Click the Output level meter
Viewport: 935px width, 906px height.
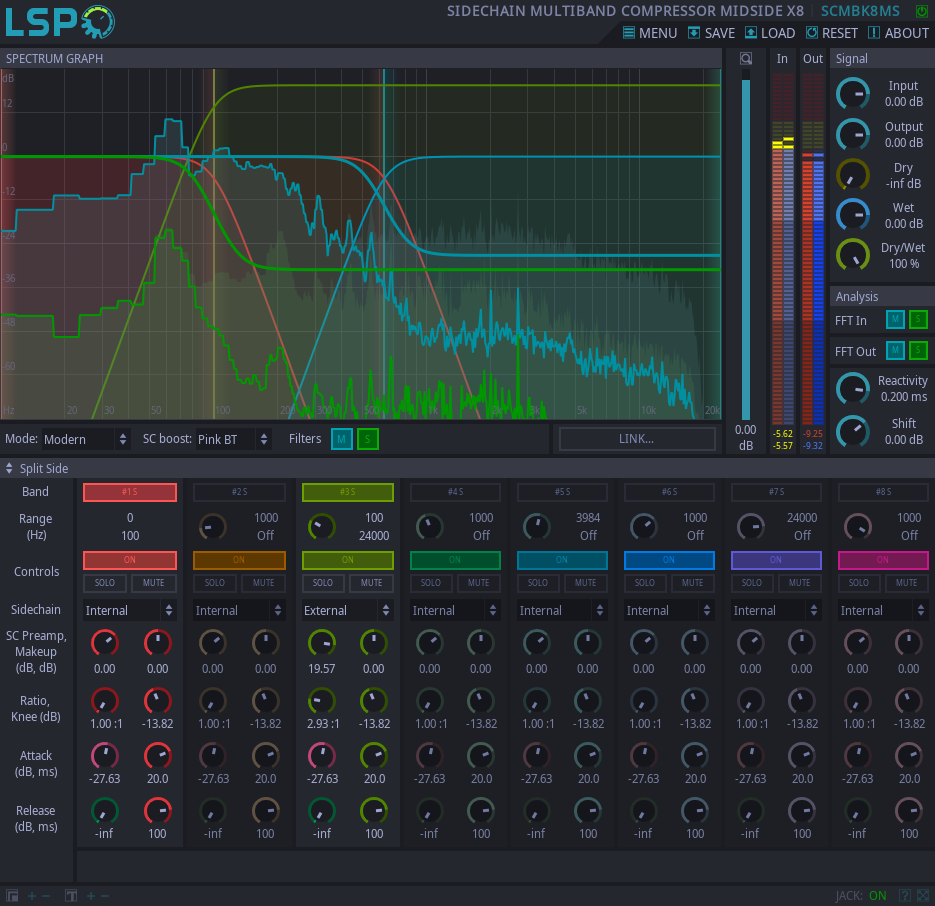[812, 249]
